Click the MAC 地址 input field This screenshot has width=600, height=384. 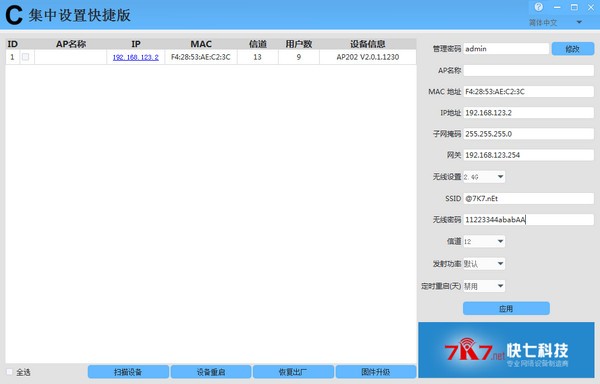point(528,91)
